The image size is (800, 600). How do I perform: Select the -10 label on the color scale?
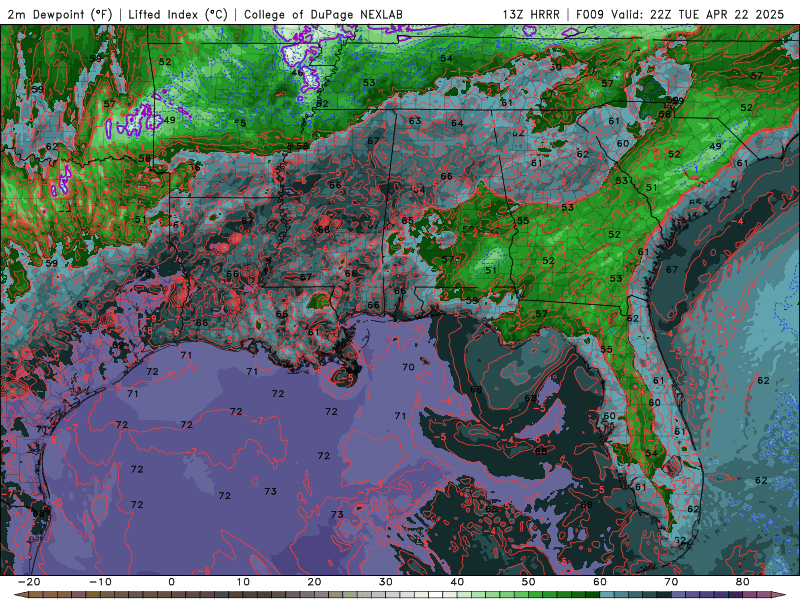100,582
